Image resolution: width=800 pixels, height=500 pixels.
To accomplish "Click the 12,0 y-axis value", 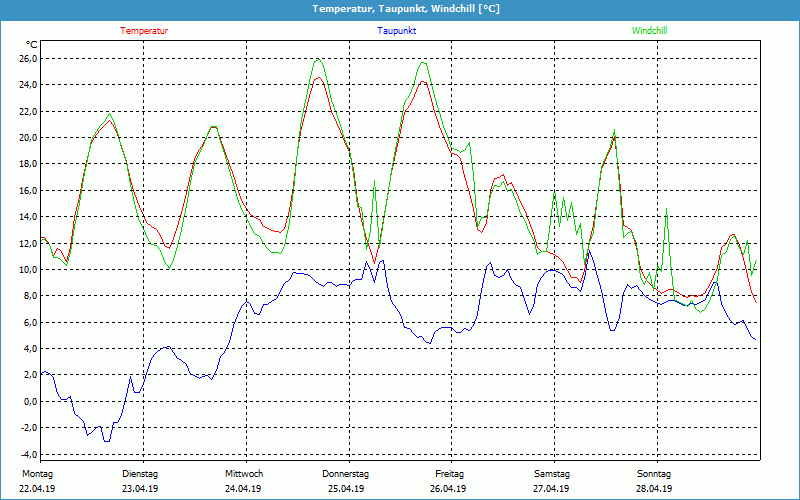I will click(x=28, y=243).
